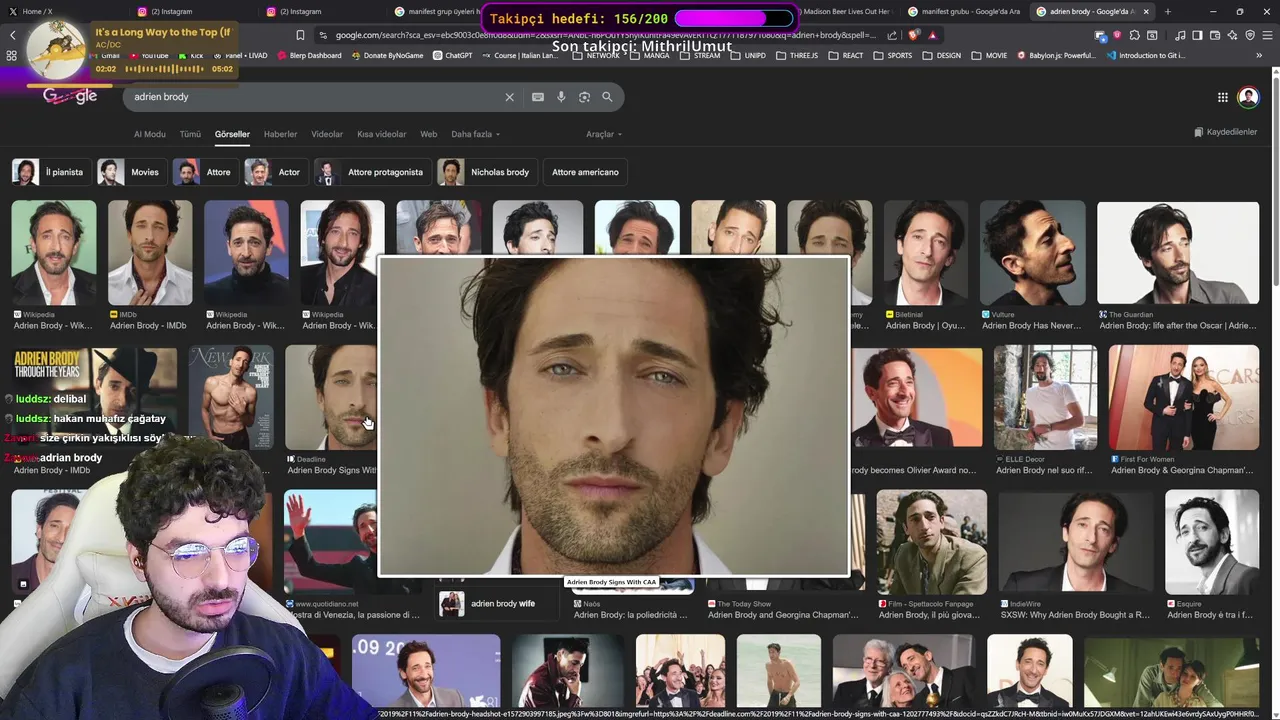1280x720 pixels.
Task: Expand the Araçlar tools dropdown
Action: 604,134
